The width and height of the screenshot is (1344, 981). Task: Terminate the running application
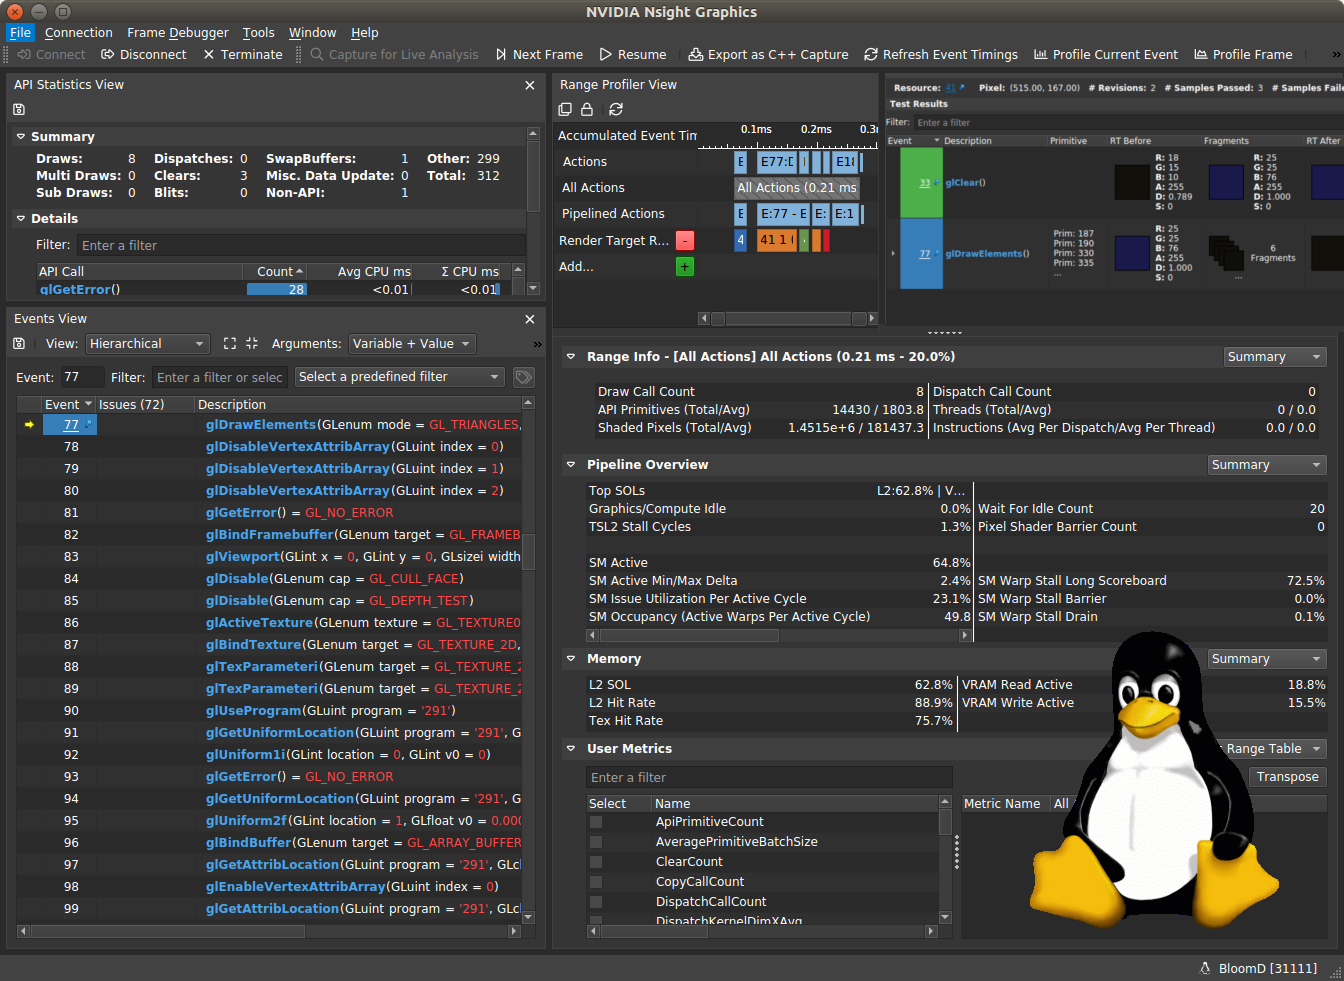pos(243,55)
